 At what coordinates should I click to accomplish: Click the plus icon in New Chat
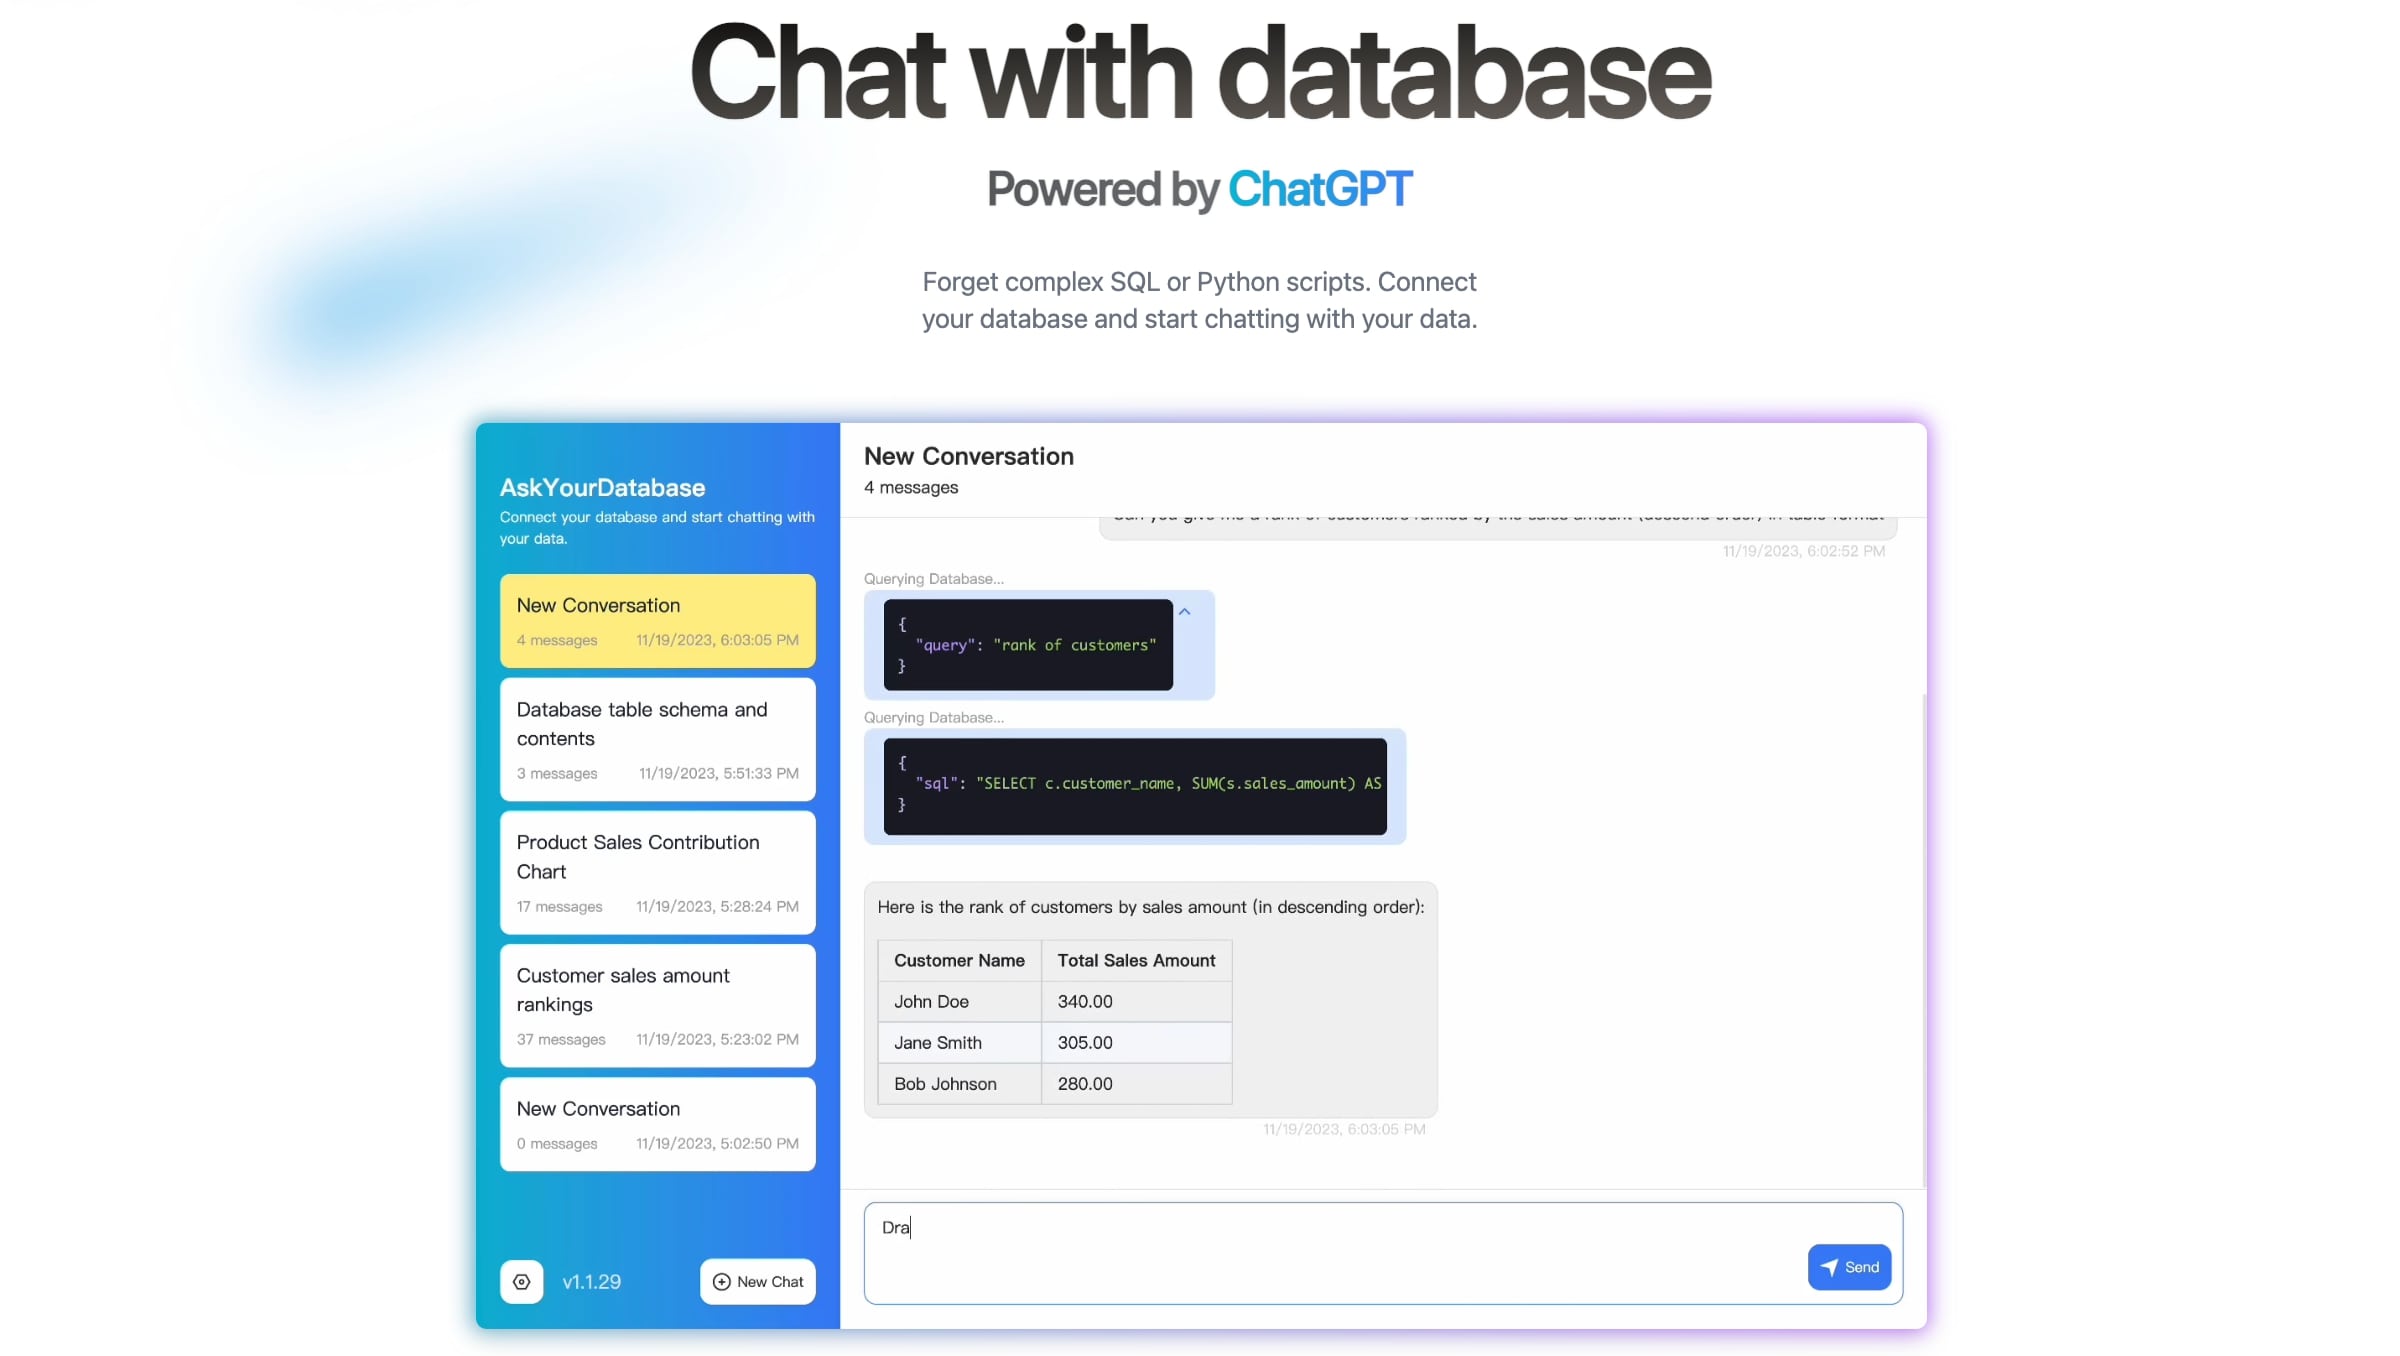(721, 1281)
